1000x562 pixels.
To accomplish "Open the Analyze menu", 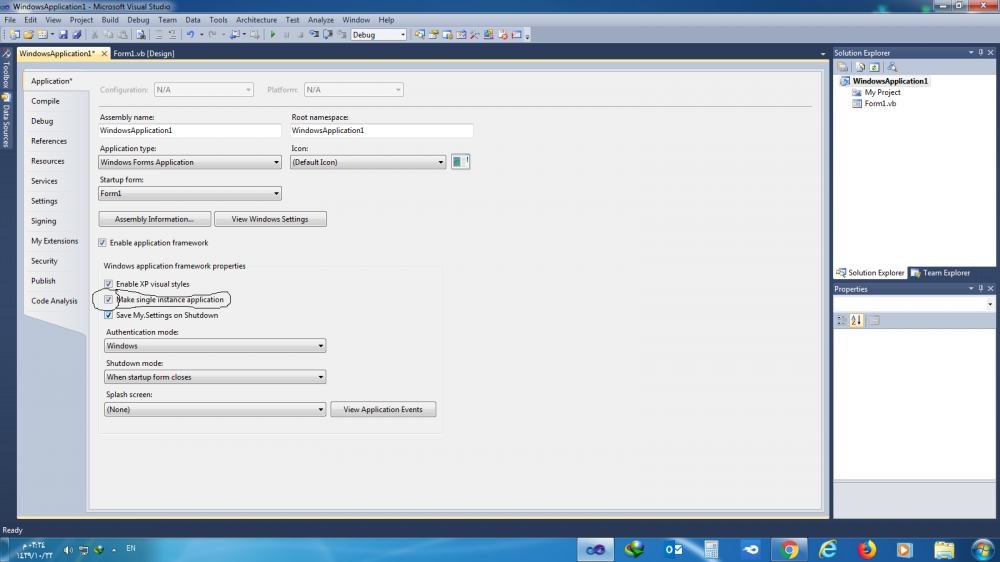I will 321,20.
